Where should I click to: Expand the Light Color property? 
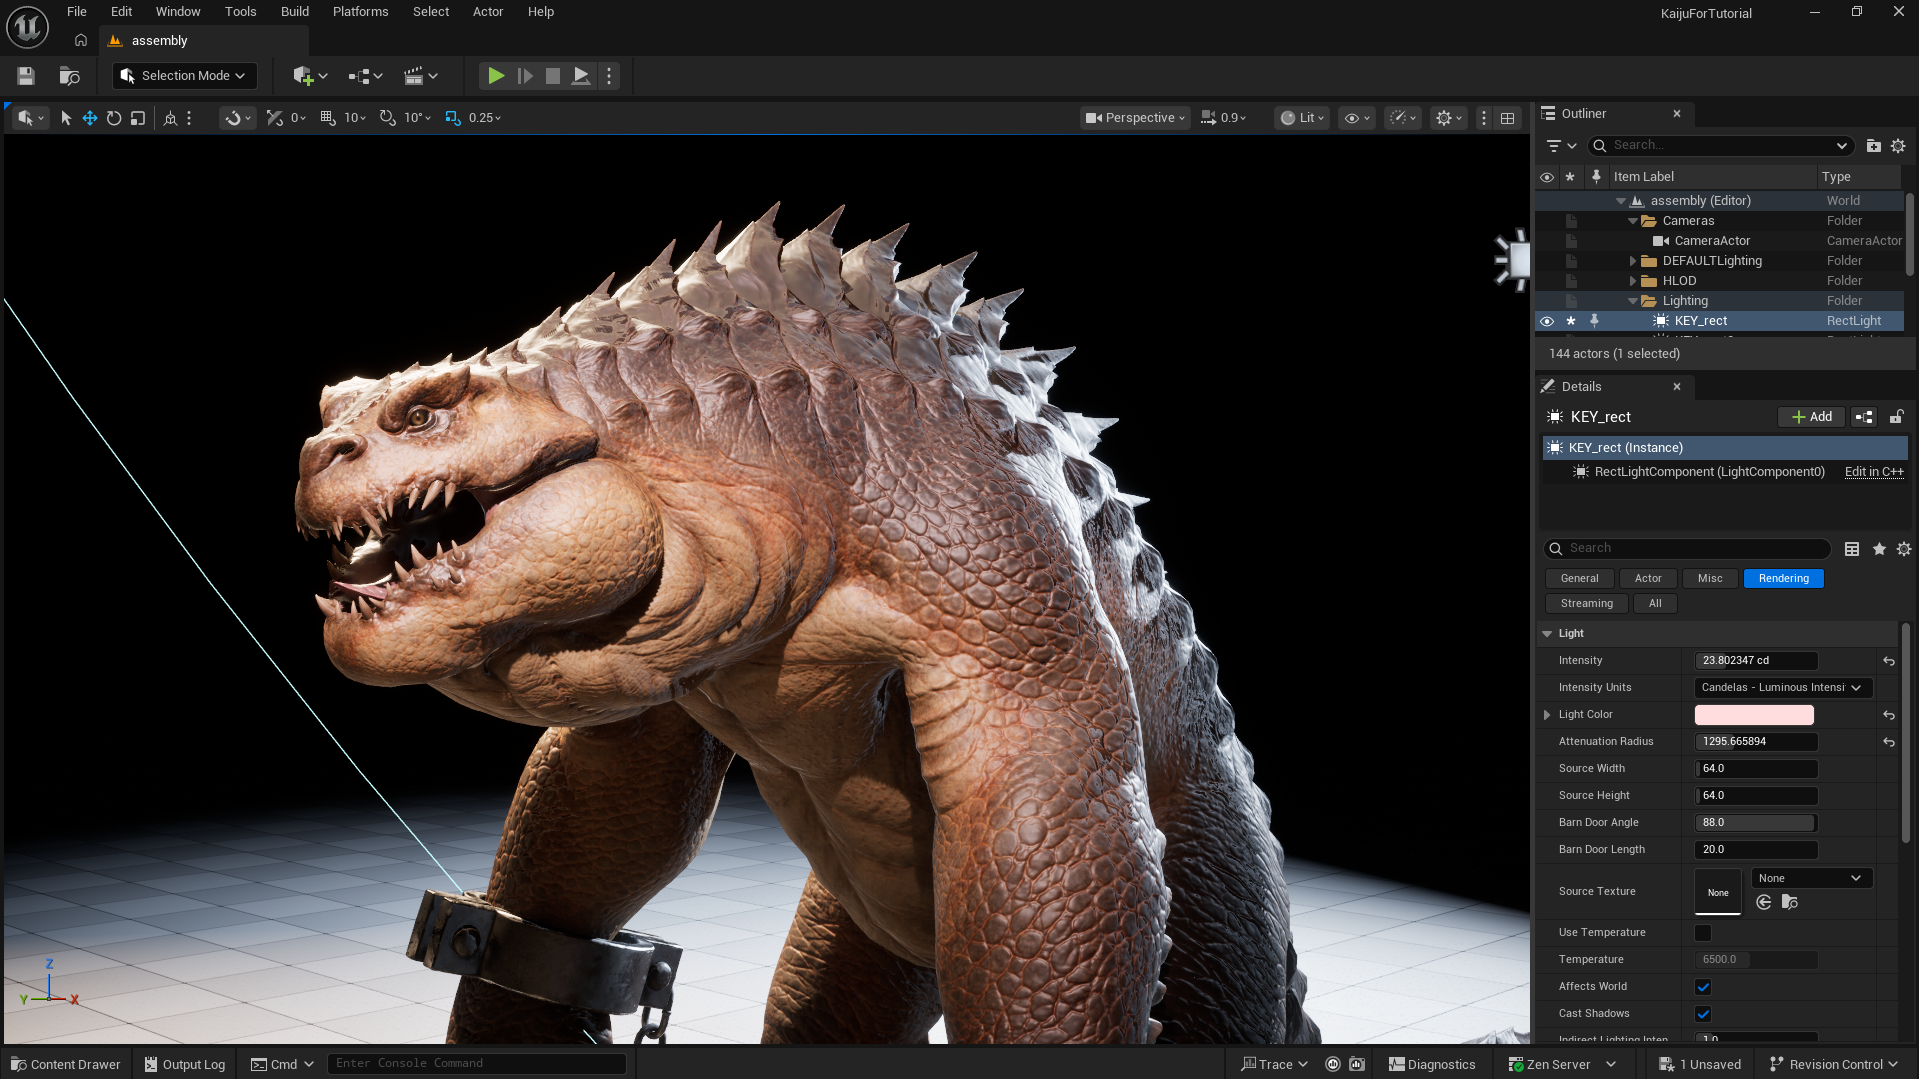[1547, 715]
